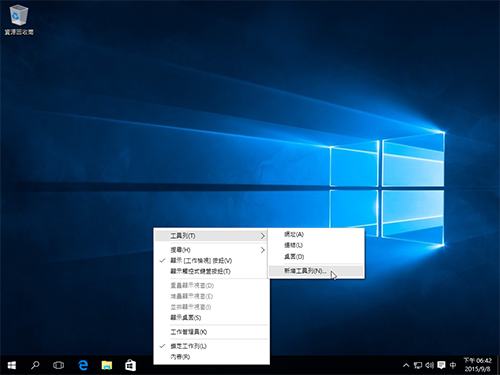
Task: Open the Action Center notification icon
Action: [441, 365]
